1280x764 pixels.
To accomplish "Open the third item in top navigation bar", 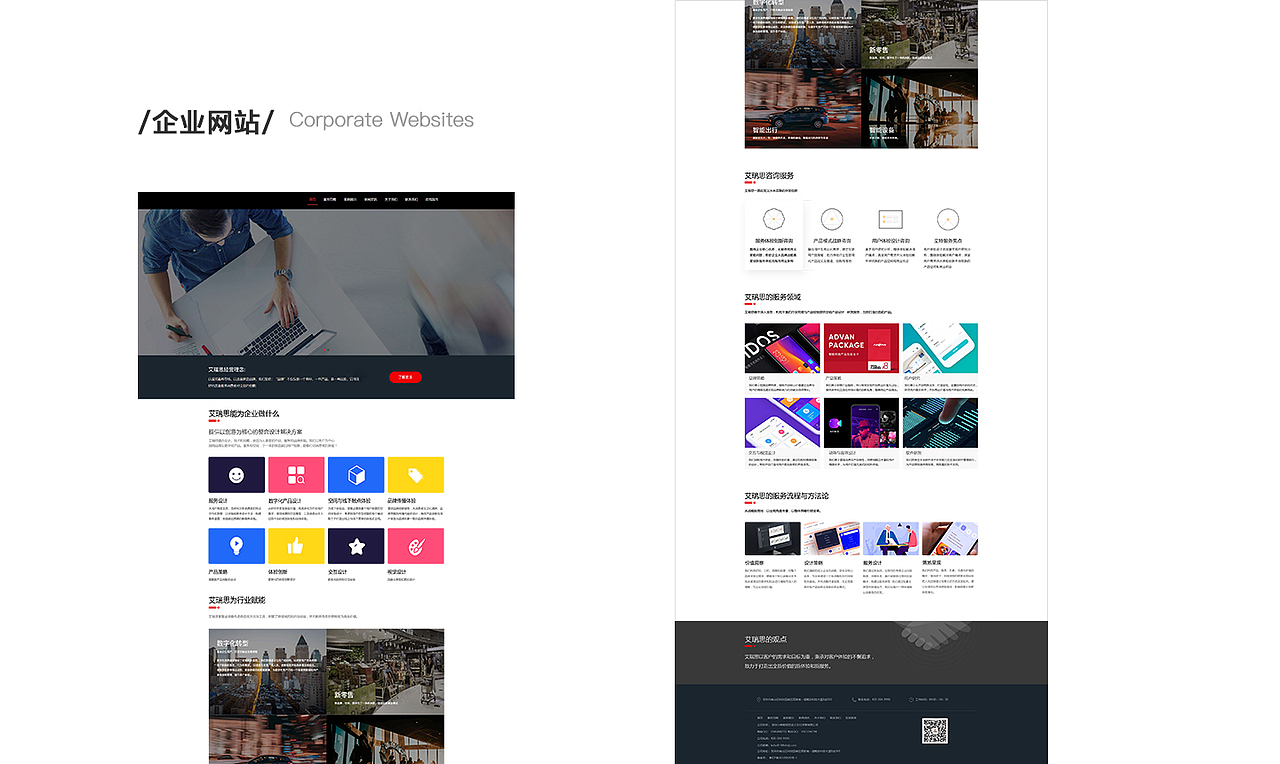I will coord(350,200).
